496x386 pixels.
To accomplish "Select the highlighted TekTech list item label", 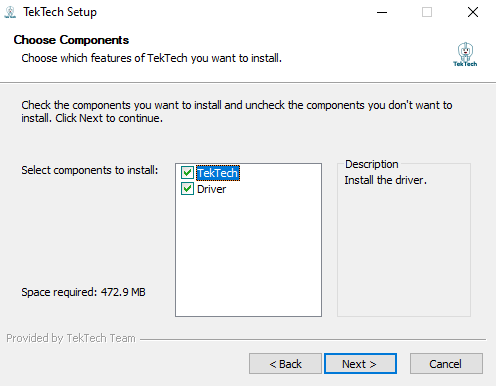I will (218, 173).
